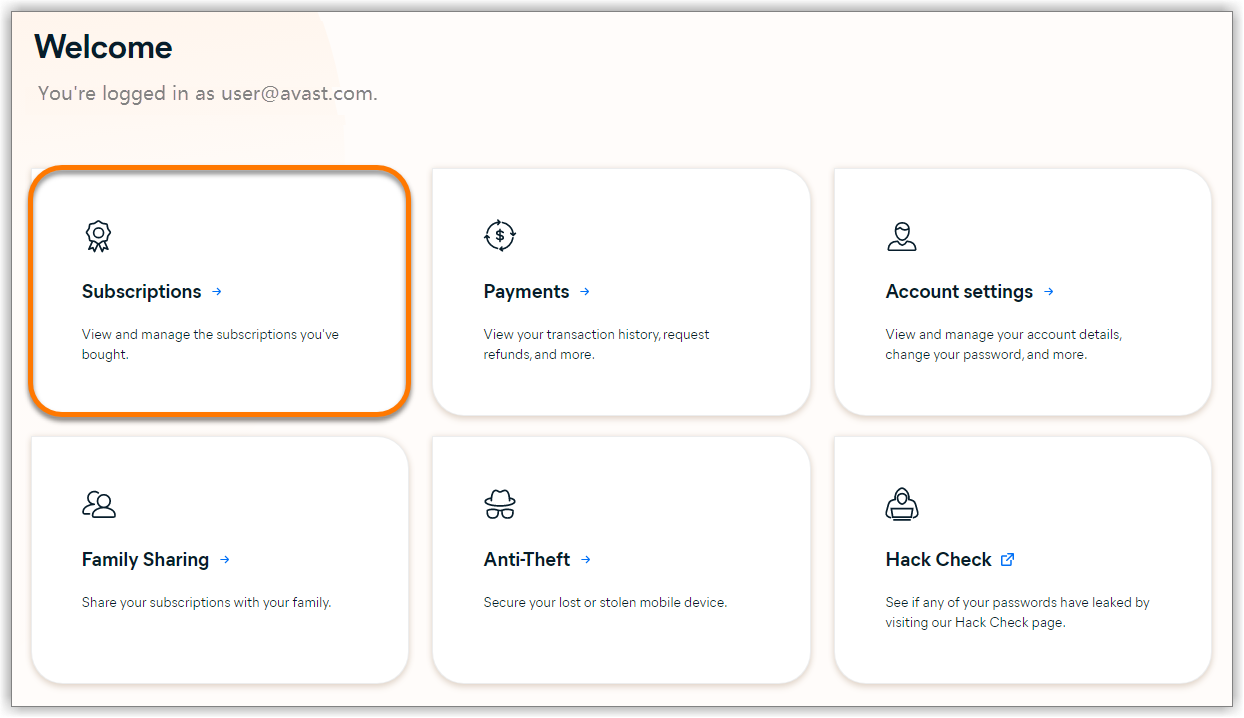Click the arrow beside Account settings
This screenshot has height=718, width=1244.
(x=1049, y=292)
